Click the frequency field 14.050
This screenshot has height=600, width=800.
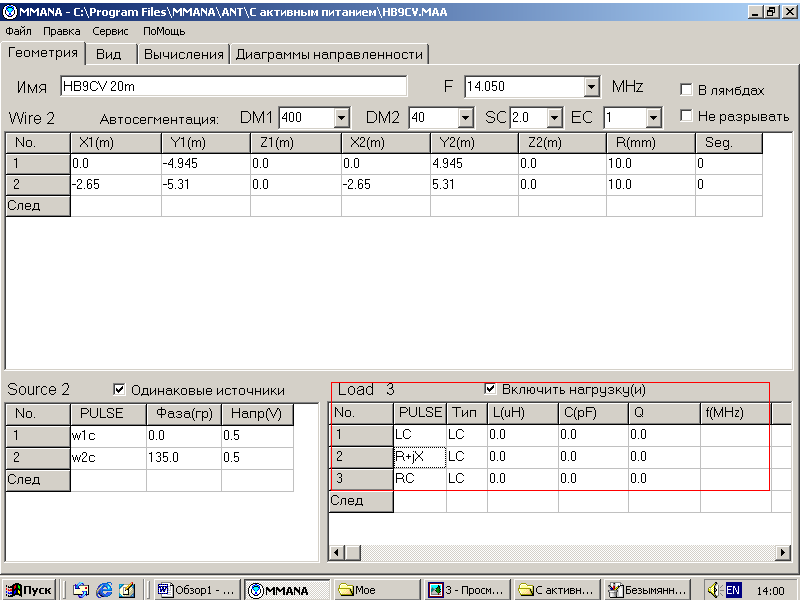point(524,87)
